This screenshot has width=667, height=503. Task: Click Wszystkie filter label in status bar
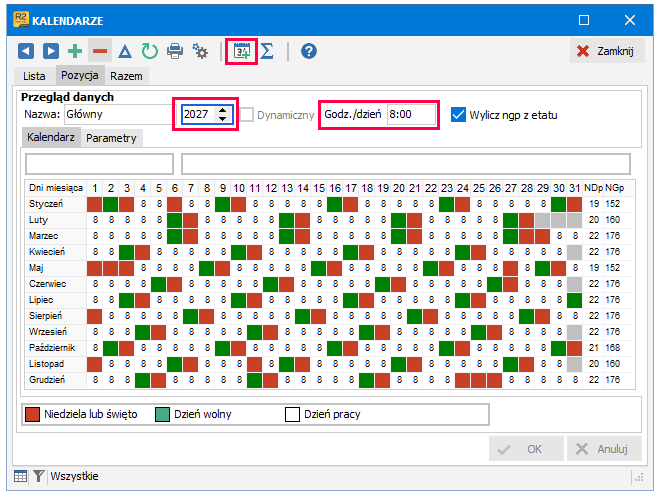click(74, 476)
